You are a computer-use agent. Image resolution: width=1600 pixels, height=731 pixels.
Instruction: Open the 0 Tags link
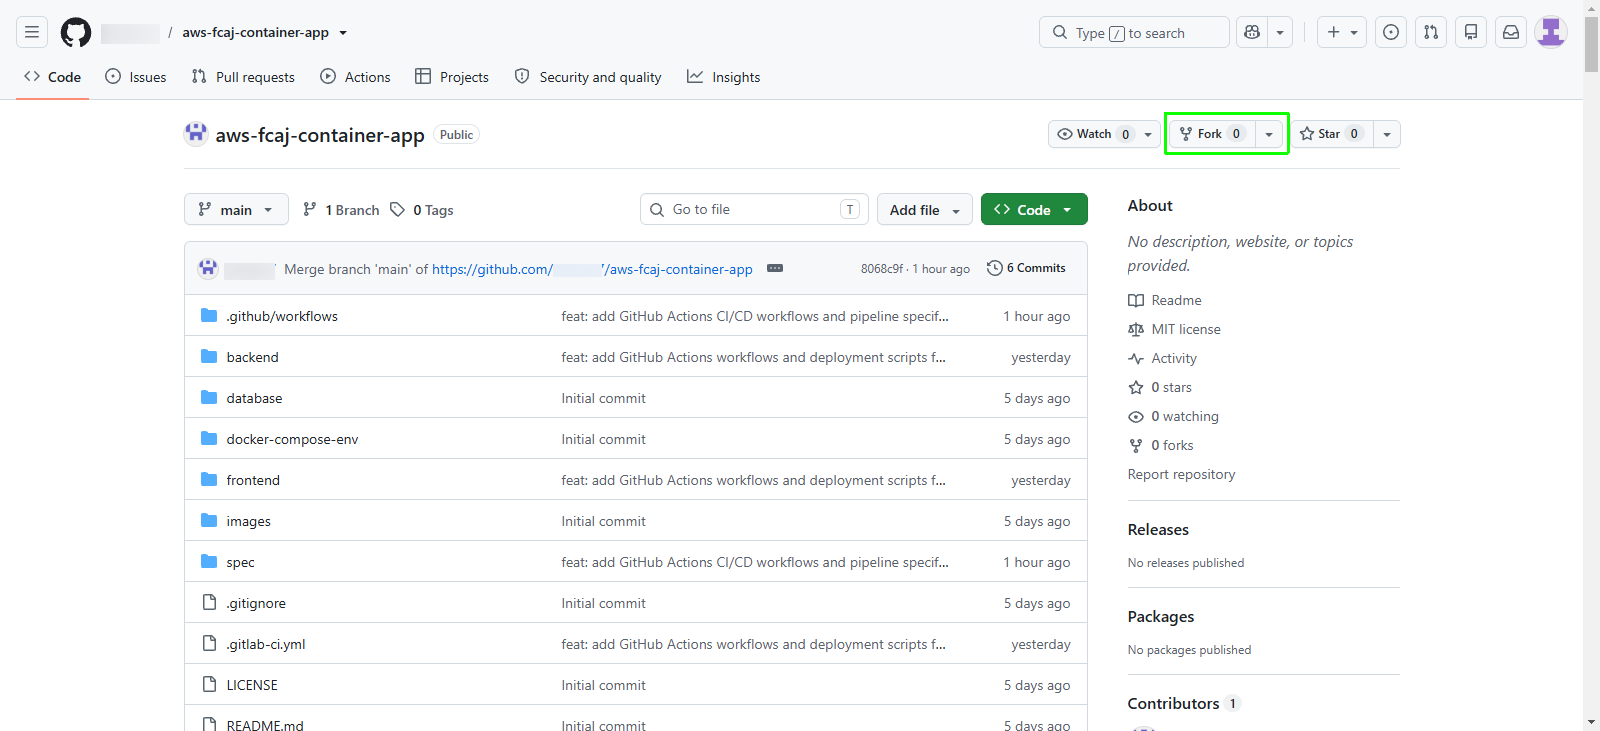point(422,210)
